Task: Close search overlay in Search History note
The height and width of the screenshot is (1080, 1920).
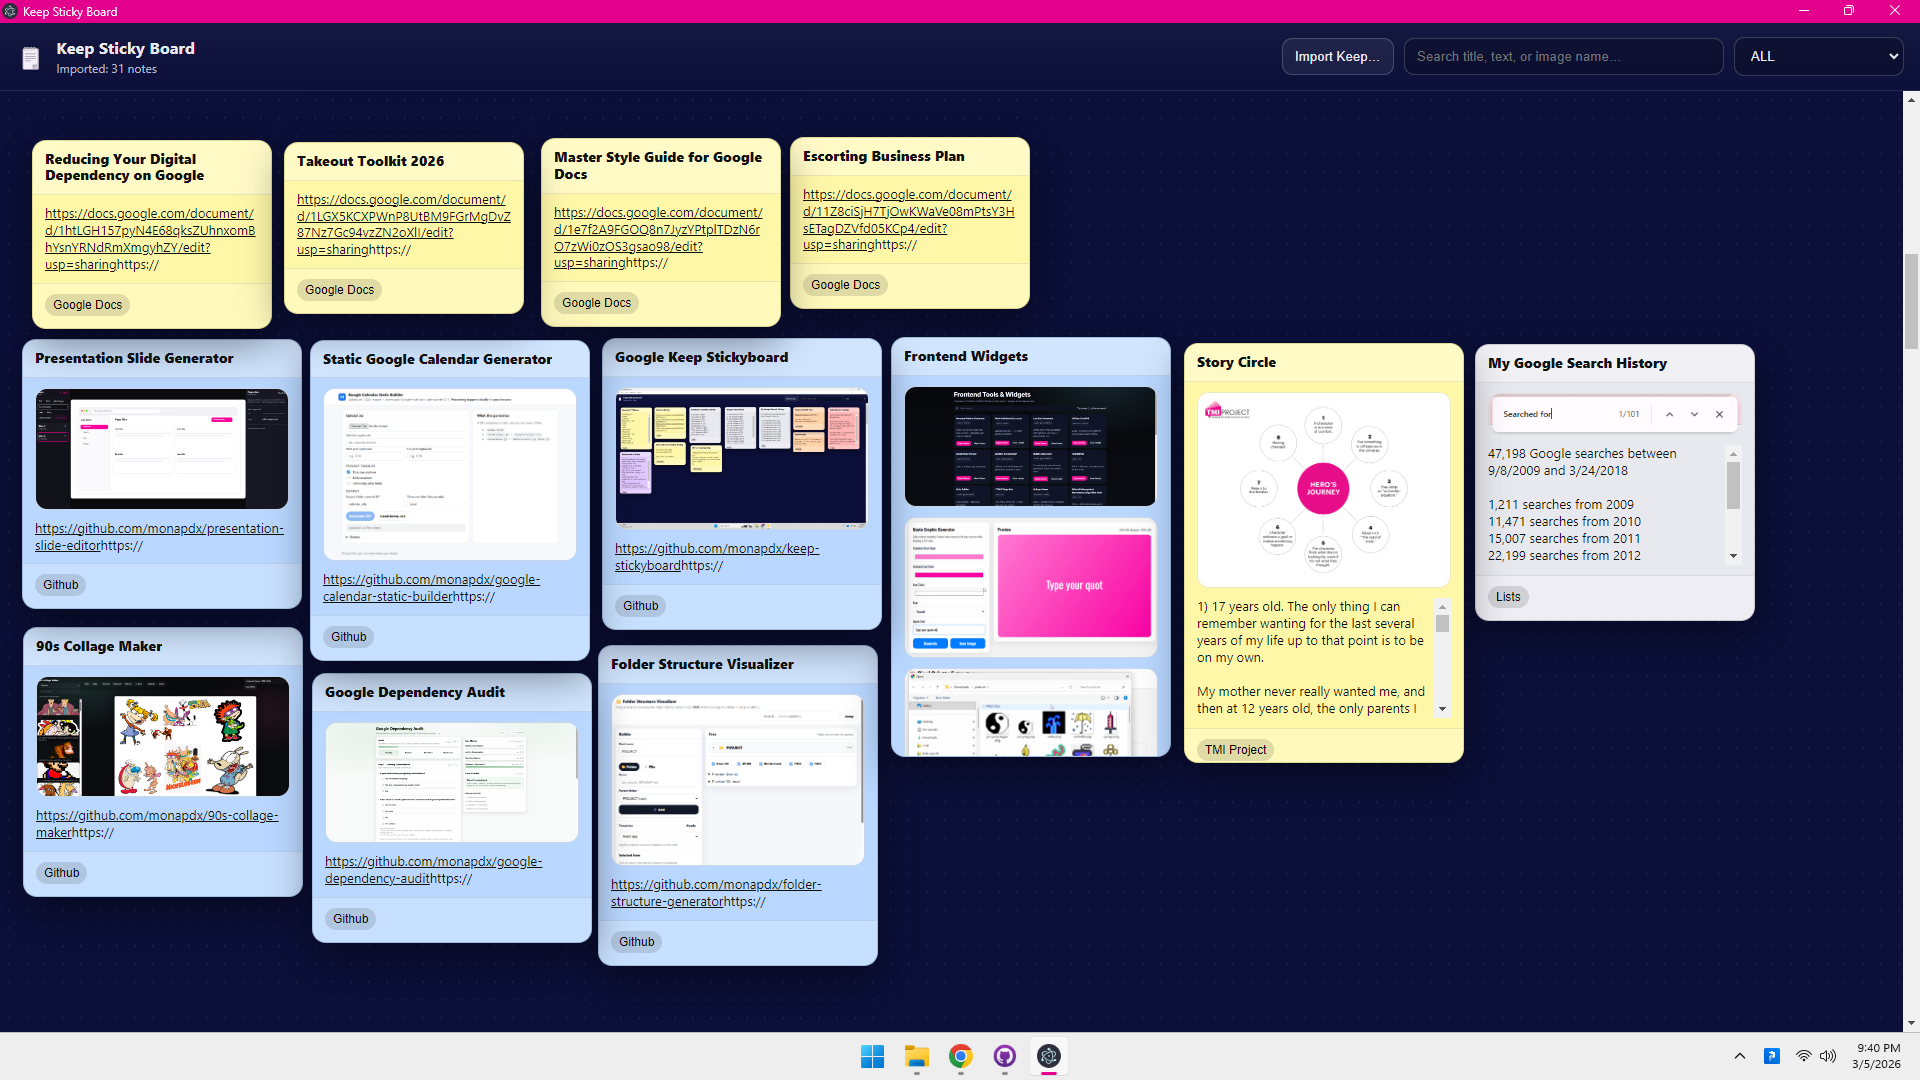Action: (1719, 414)
